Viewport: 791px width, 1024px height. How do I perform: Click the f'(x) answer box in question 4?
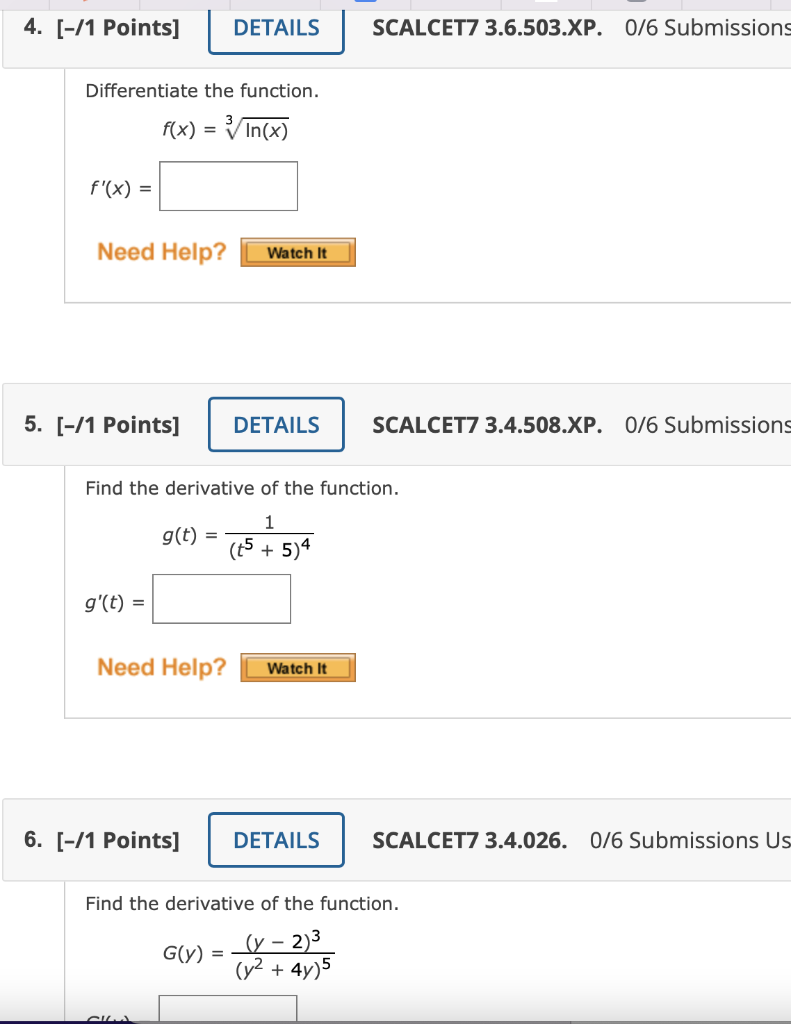228,185
